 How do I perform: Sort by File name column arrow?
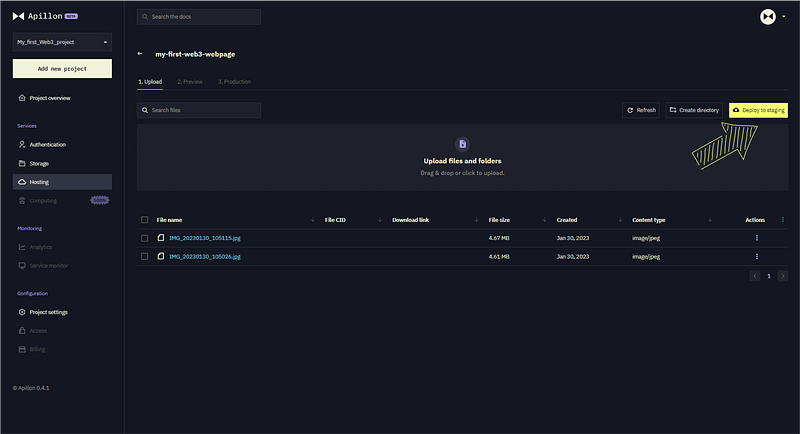tap(313, 220)
